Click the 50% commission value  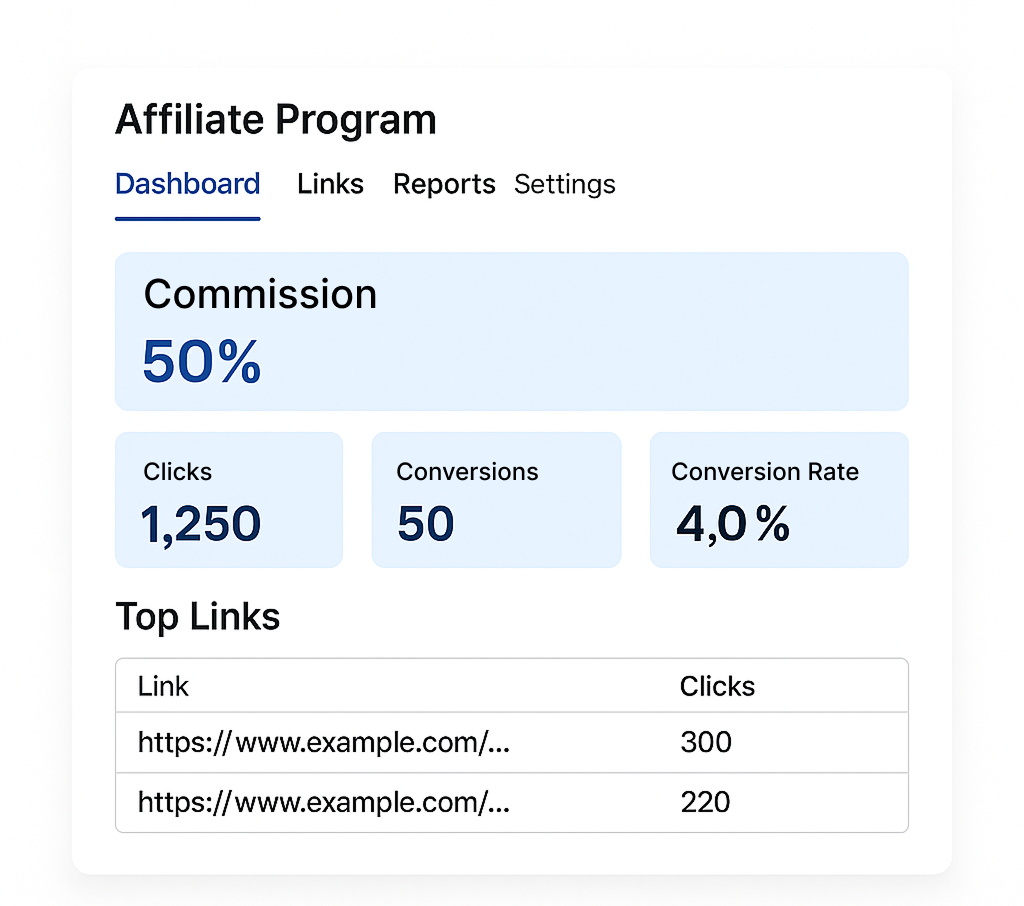coord(201,362)
